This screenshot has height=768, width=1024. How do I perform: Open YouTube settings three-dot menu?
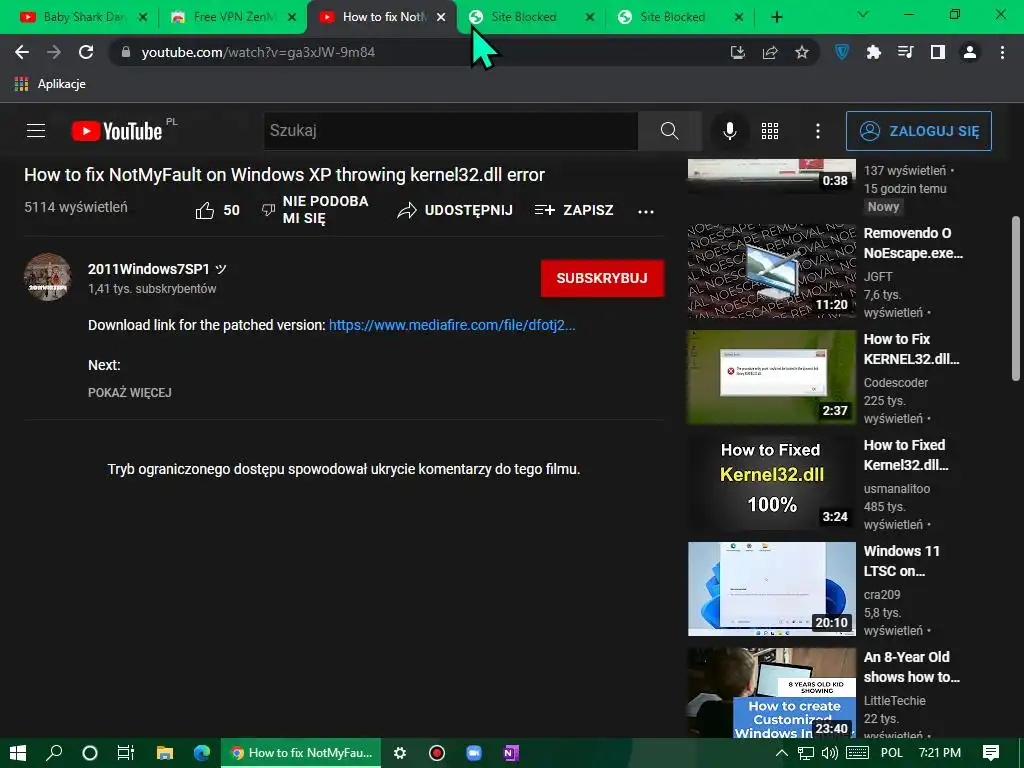click(818, 131)
